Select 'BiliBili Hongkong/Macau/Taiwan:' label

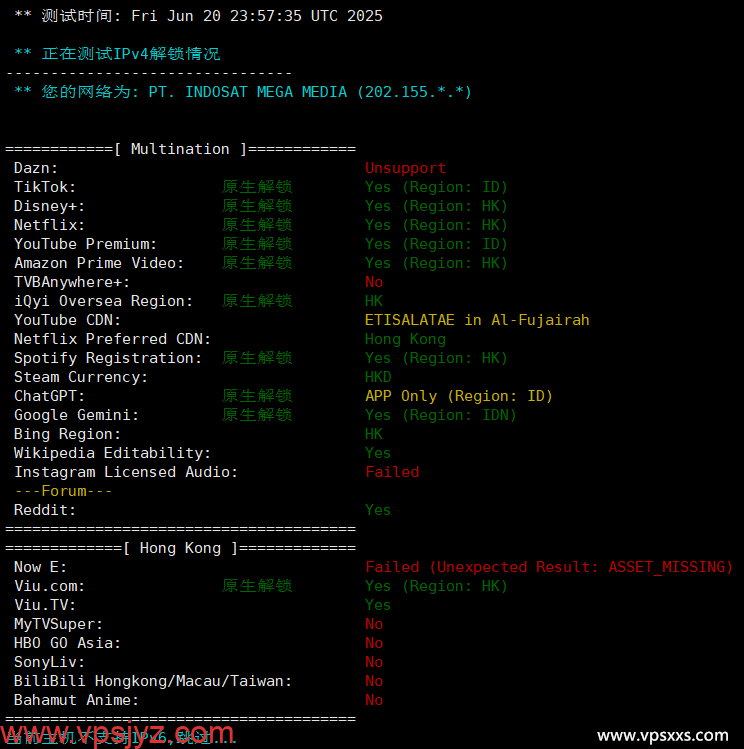(x=153, y=681)
